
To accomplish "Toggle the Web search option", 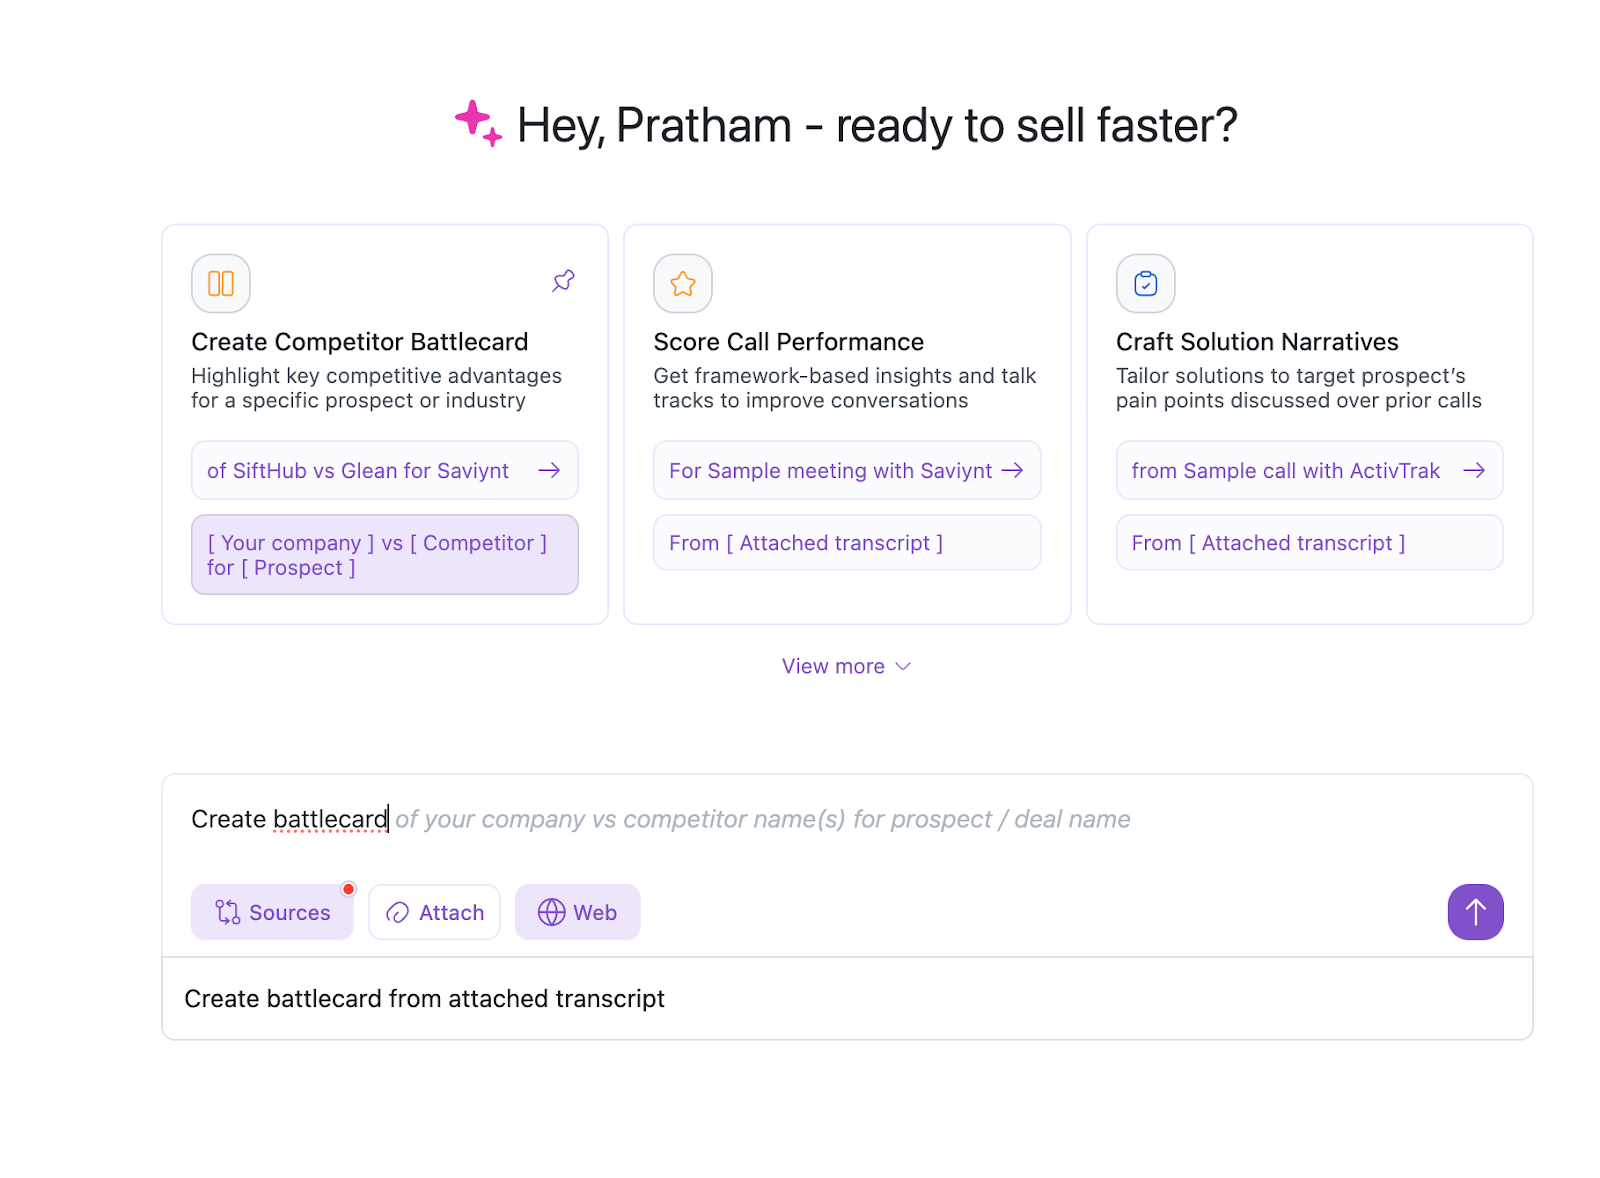I will point(578,912).
